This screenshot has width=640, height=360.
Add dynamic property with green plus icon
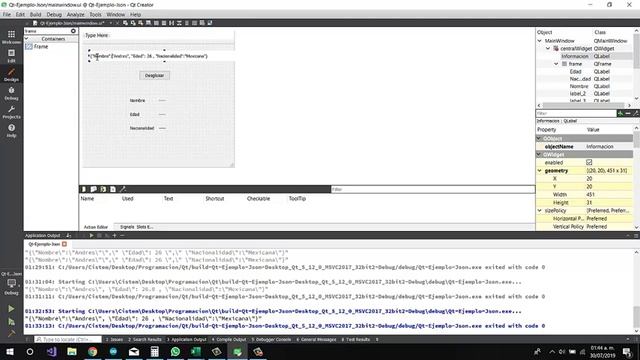pos(620,113)
